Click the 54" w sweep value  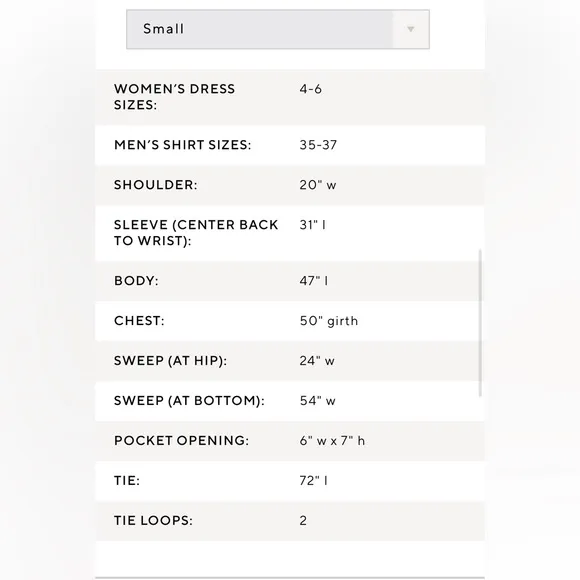[317, 401]
